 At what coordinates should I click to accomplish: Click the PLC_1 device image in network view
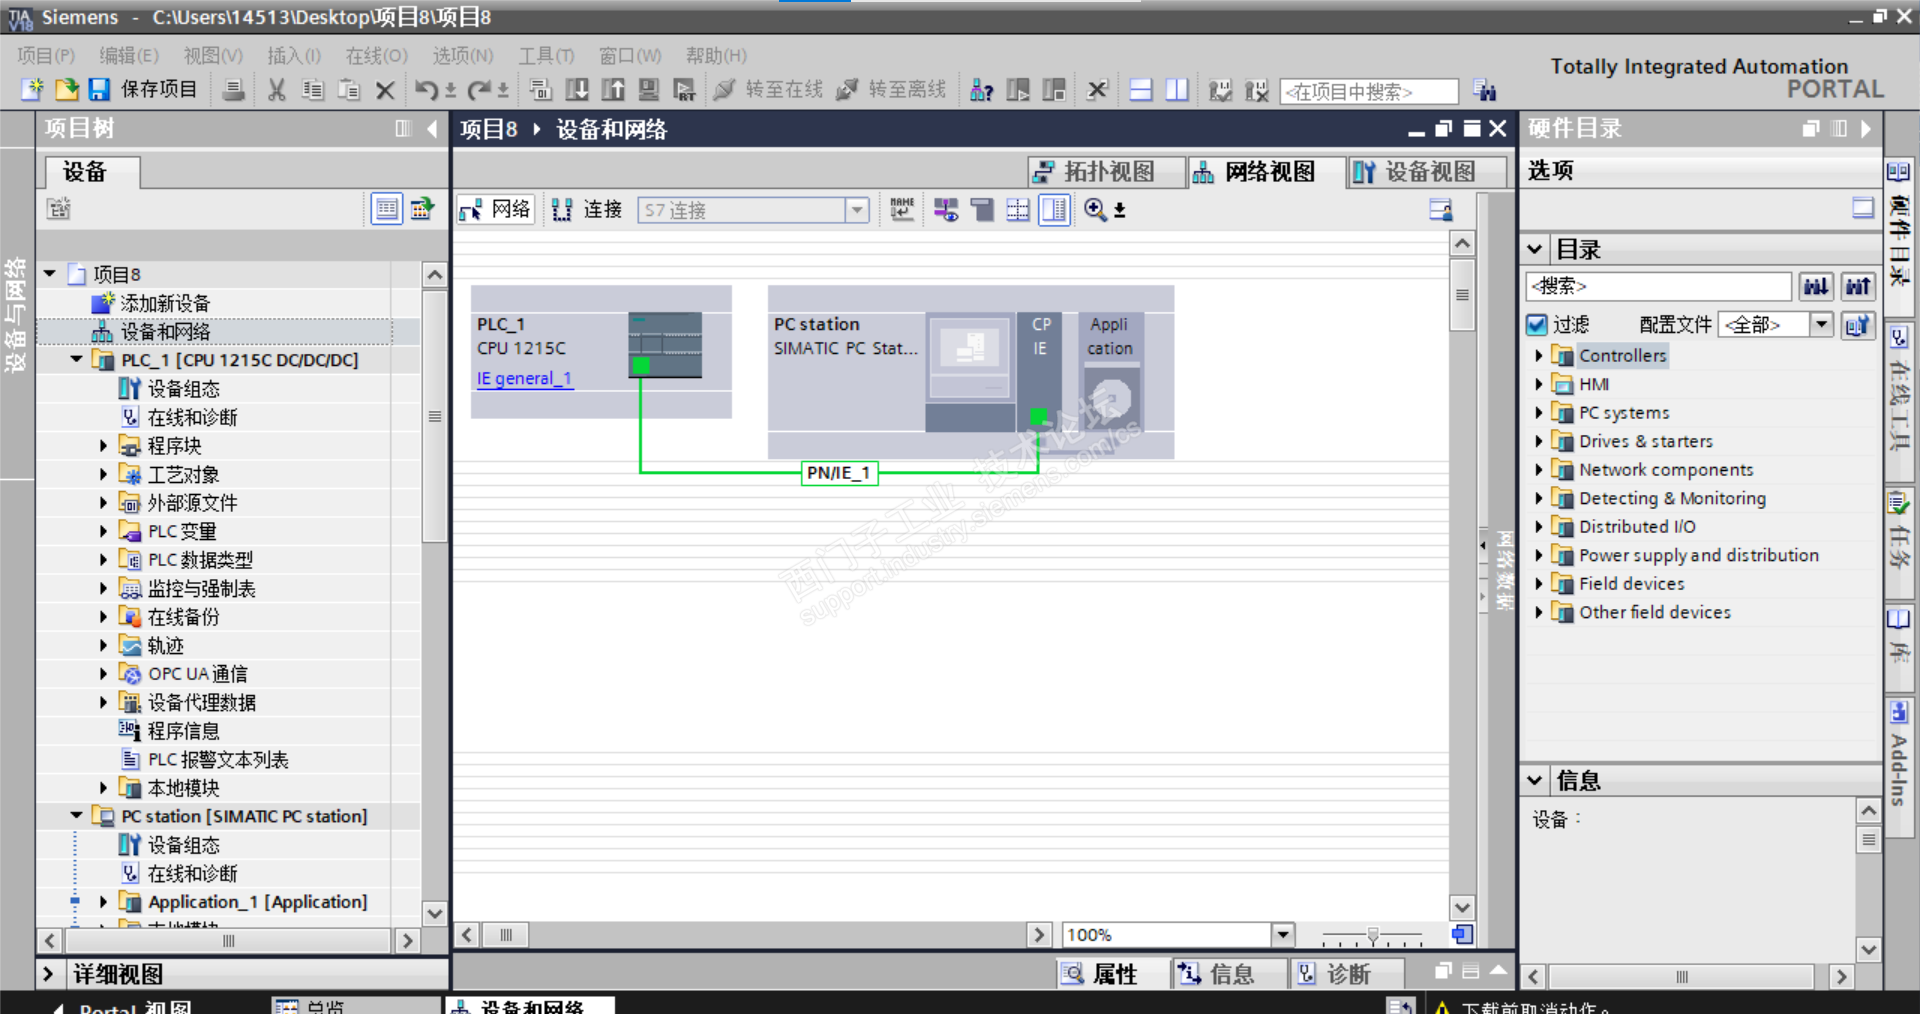665,345
